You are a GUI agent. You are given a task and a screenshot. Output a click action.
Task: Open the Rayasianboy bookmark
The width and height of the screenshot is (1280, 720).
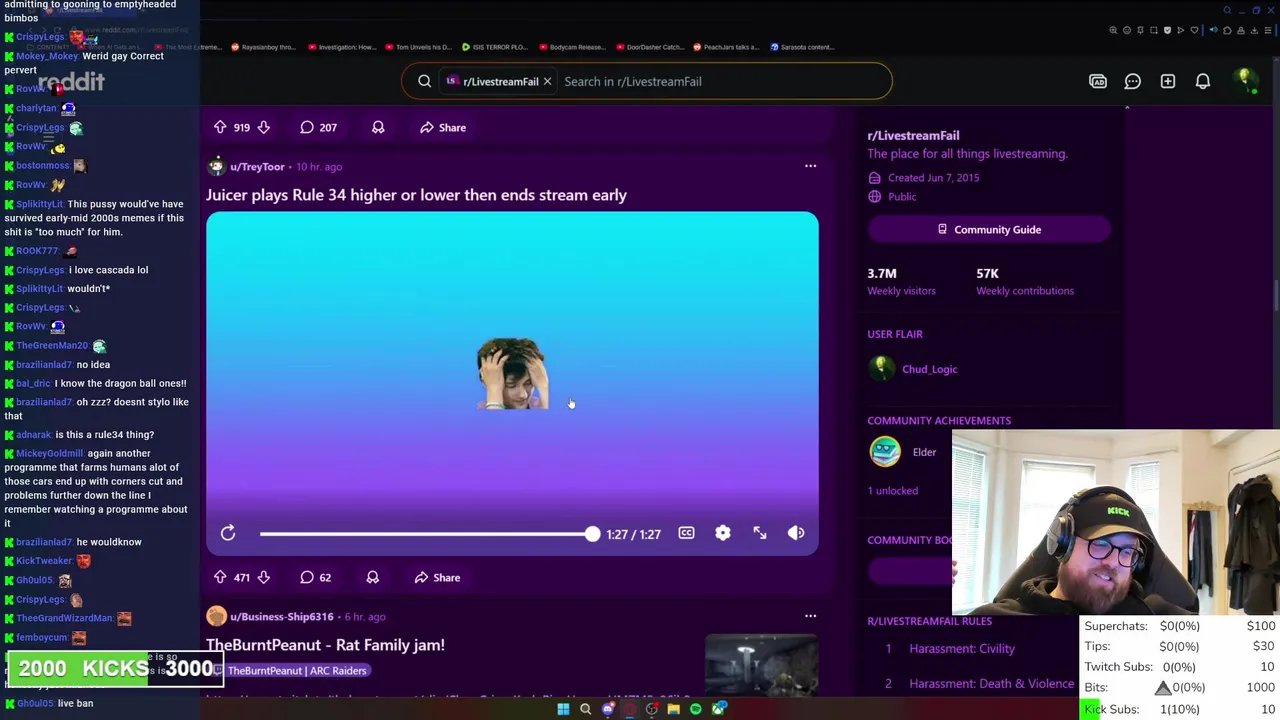click(x=263, y=47)
